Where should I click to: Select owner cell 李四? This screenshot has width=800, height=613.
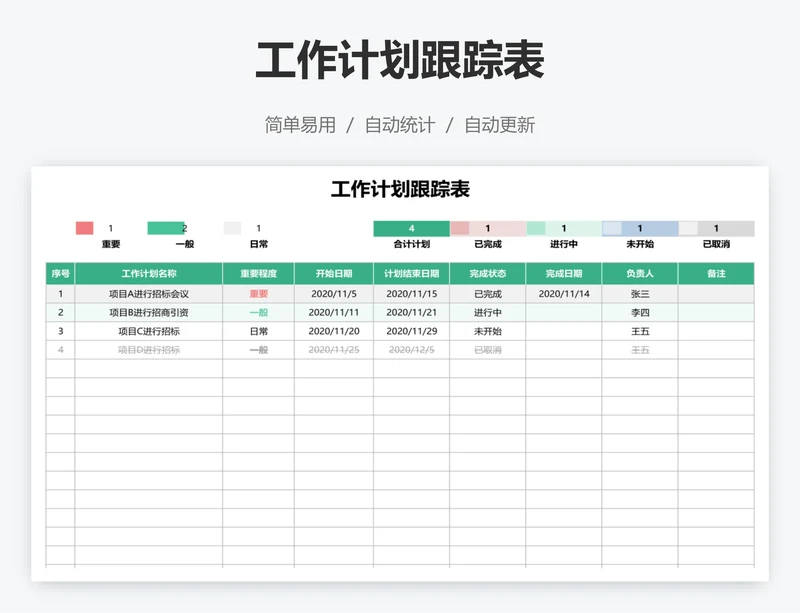click(640, 312)
